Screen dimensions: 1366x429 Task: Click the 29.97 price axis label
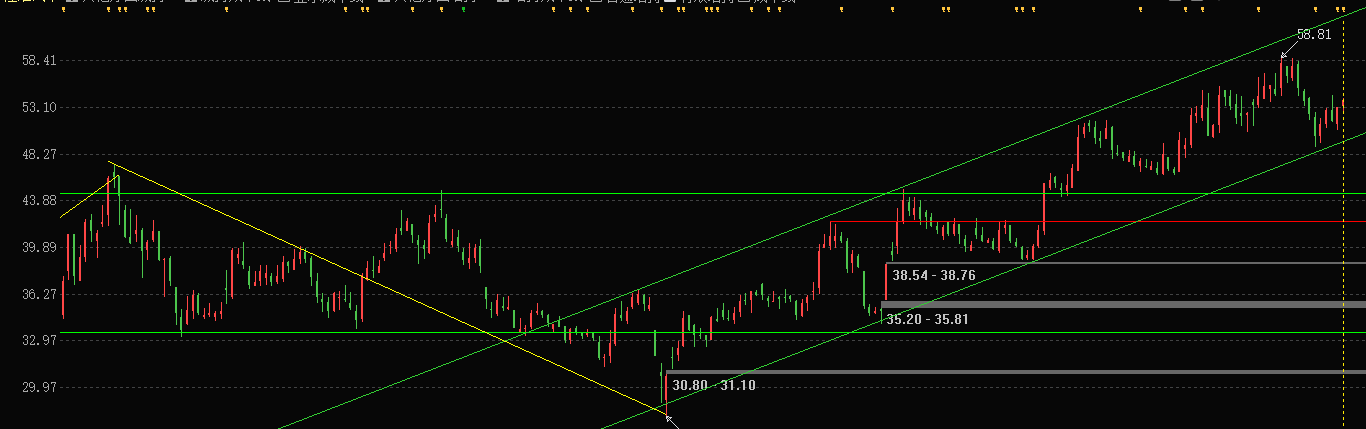38,388
